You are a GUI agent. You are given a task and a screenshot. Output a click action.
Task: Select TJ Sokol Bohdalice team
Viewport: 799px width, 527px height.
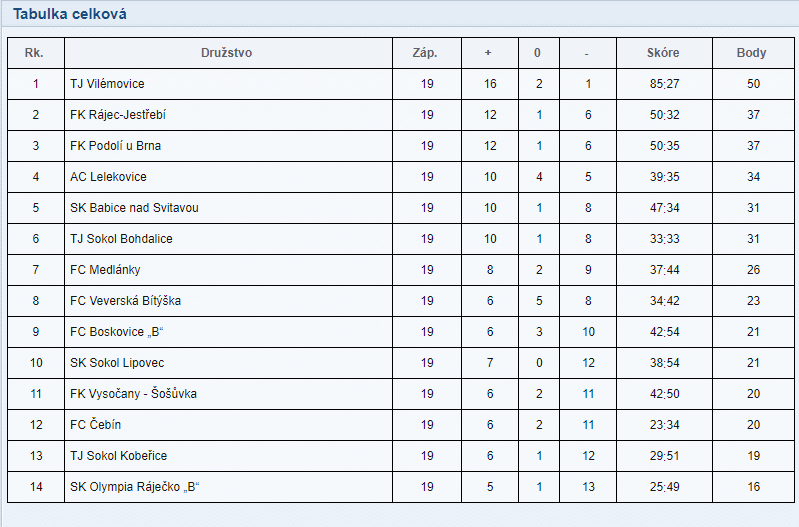pyautogui.click(x=121, y=239)
